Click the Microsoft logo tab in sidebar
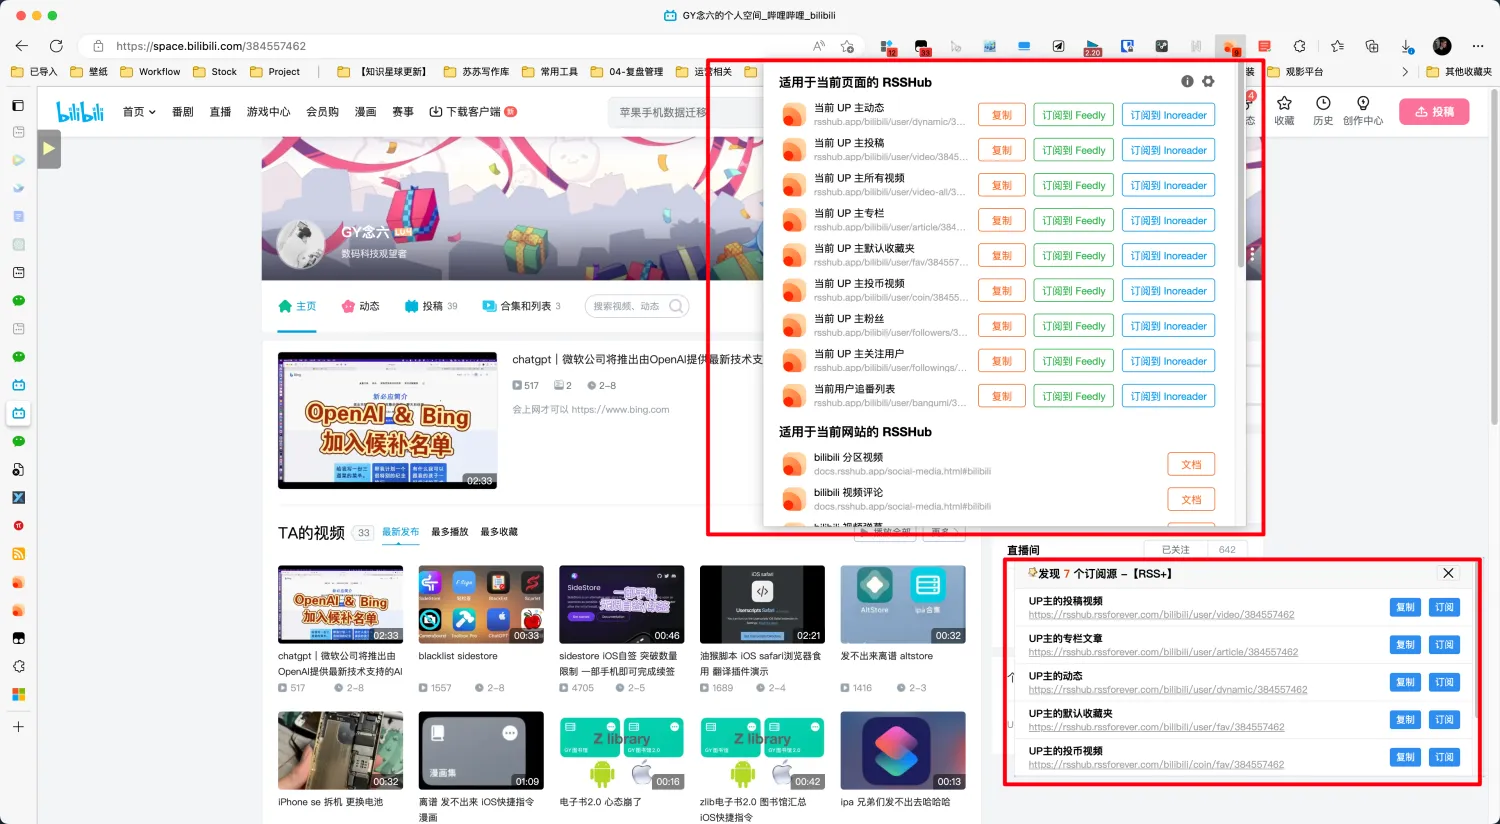1500x824 pixels. coord(18,694)
